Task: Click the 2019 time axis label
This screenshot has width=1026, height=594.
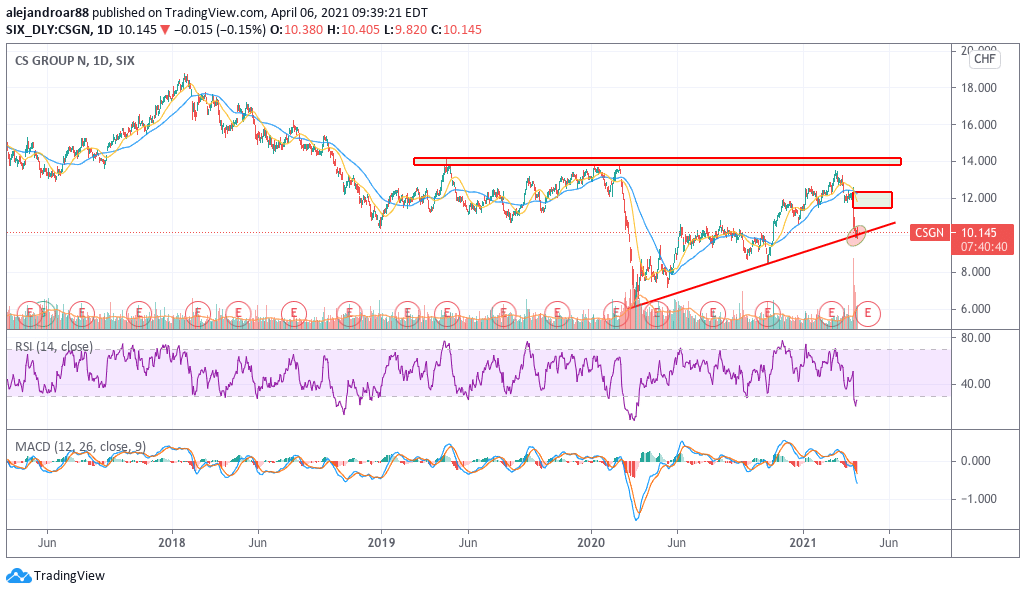Action: 381,542
